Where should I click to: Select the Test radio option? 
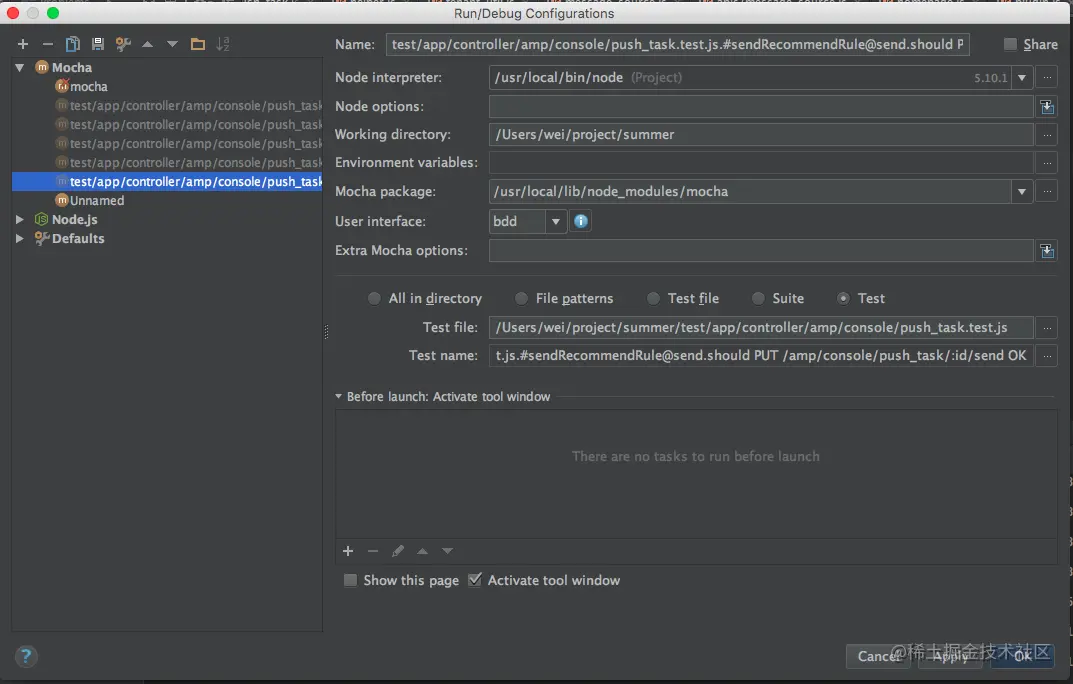[844, 298]
